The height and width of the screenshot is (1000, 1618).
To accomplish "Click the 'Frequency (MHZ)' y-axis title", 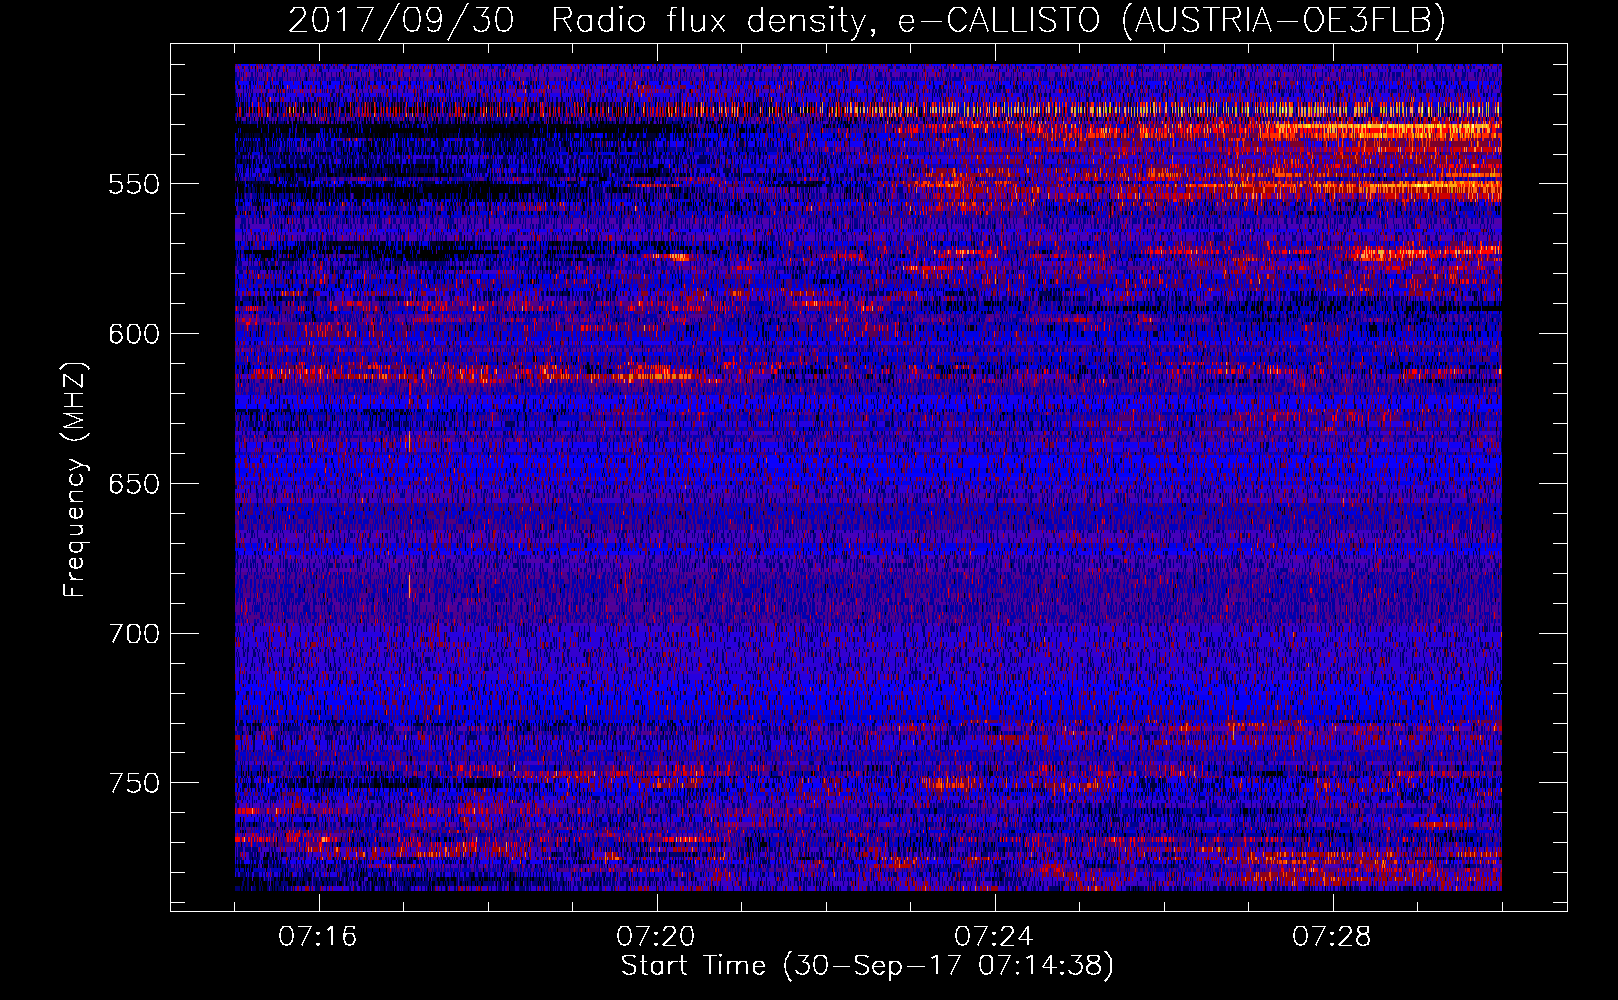I will coord(76,479).
